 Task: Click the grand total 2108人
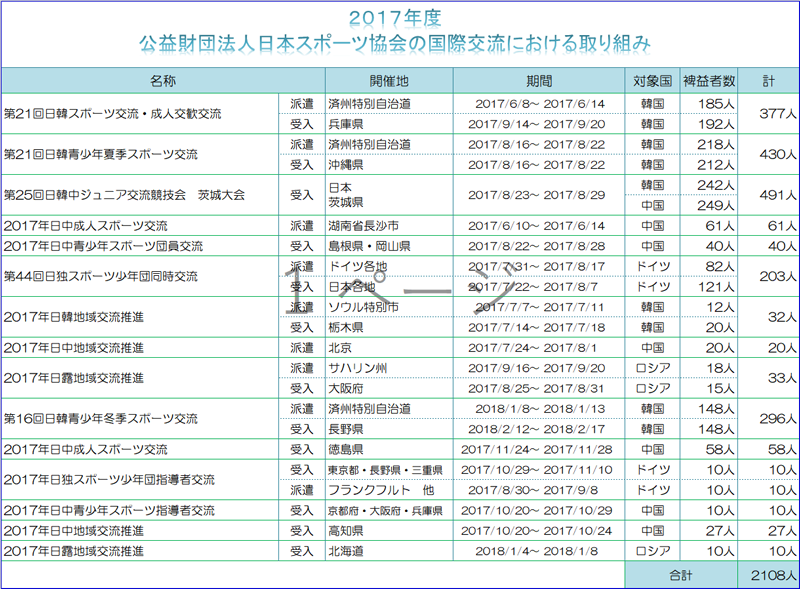[x=768, y=575]
